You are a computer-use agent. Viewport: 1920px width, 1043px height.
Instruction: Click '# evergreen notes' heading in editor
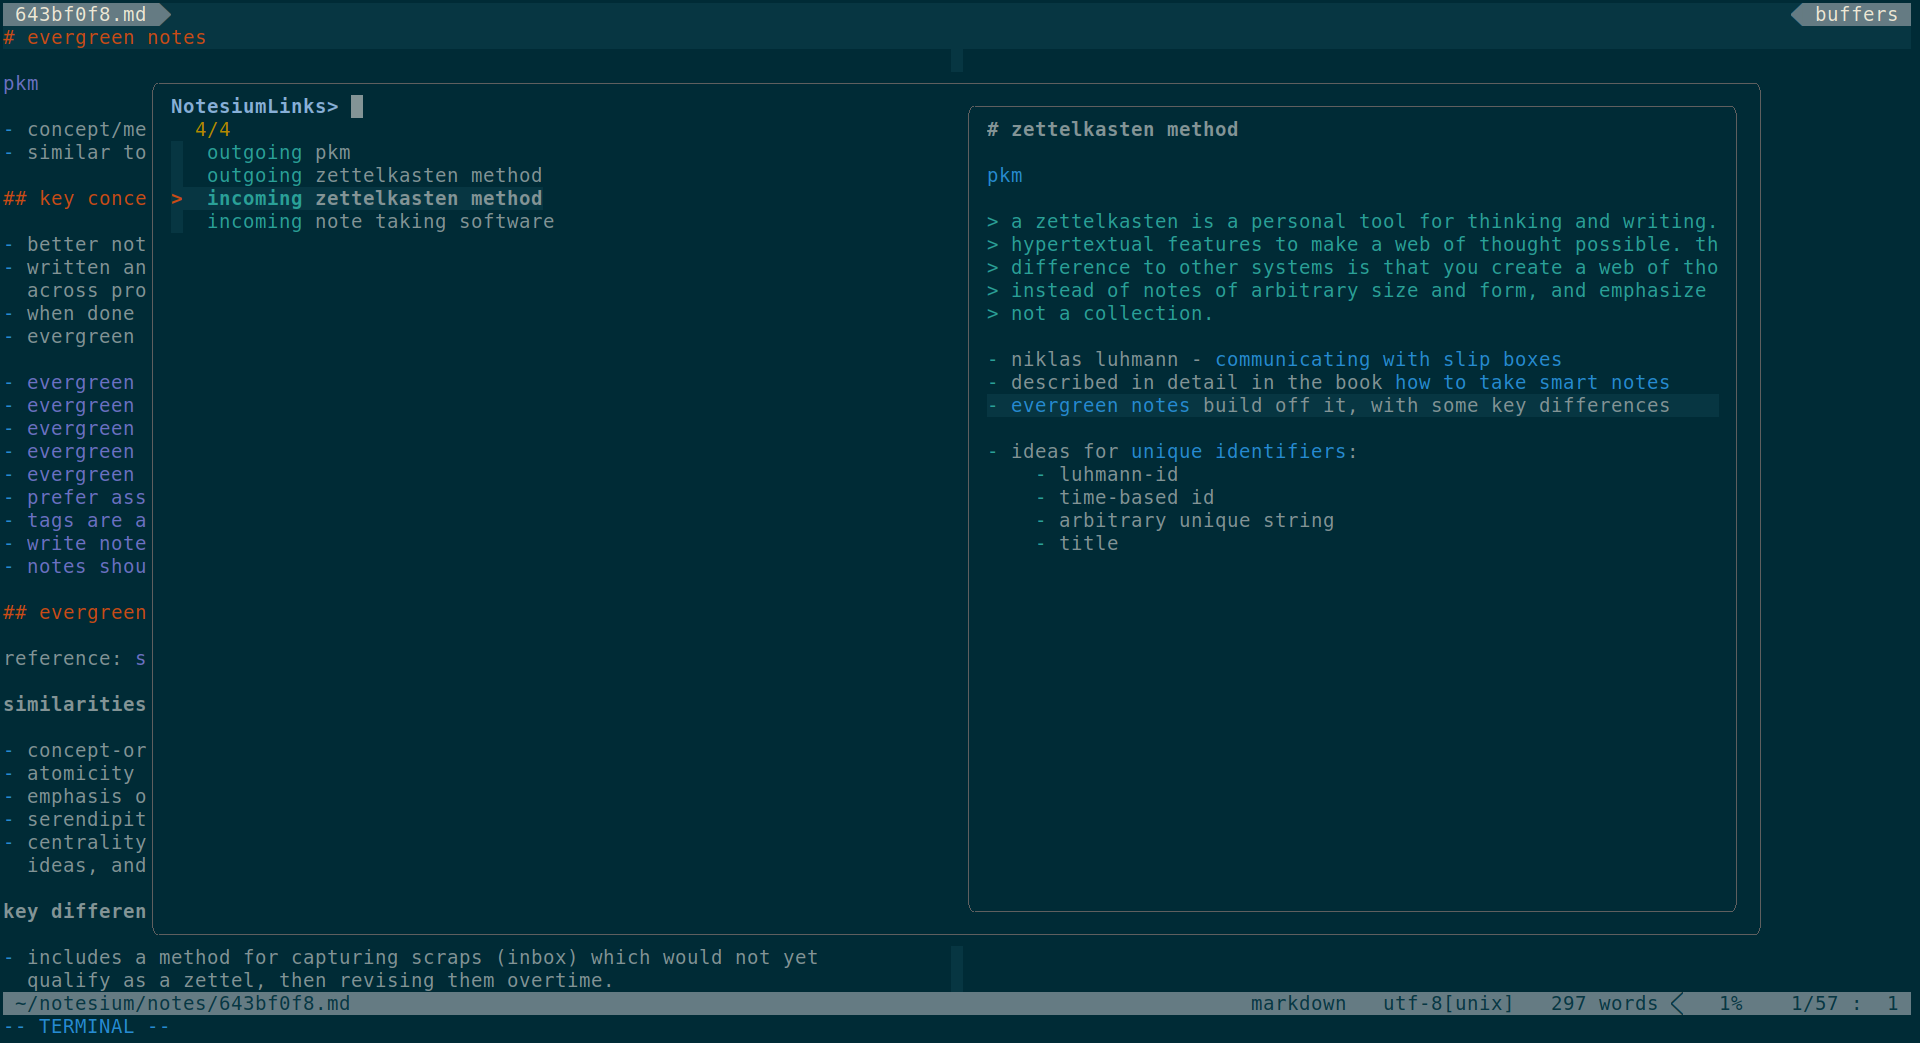105,37
